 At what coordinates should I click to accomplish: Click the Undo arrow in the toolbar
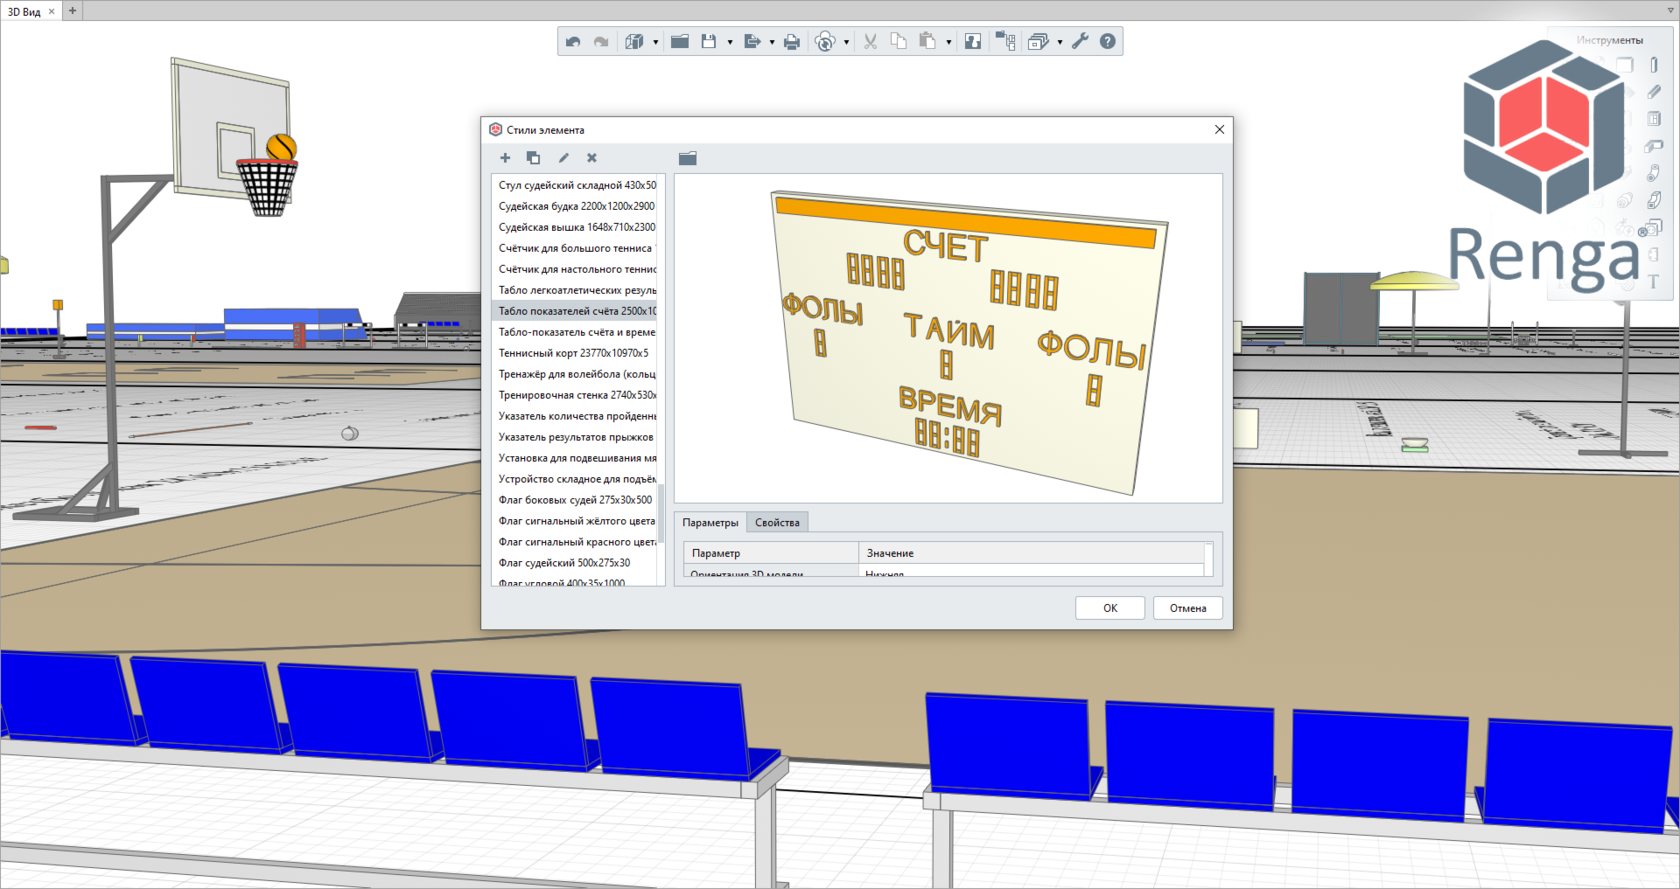573,42
